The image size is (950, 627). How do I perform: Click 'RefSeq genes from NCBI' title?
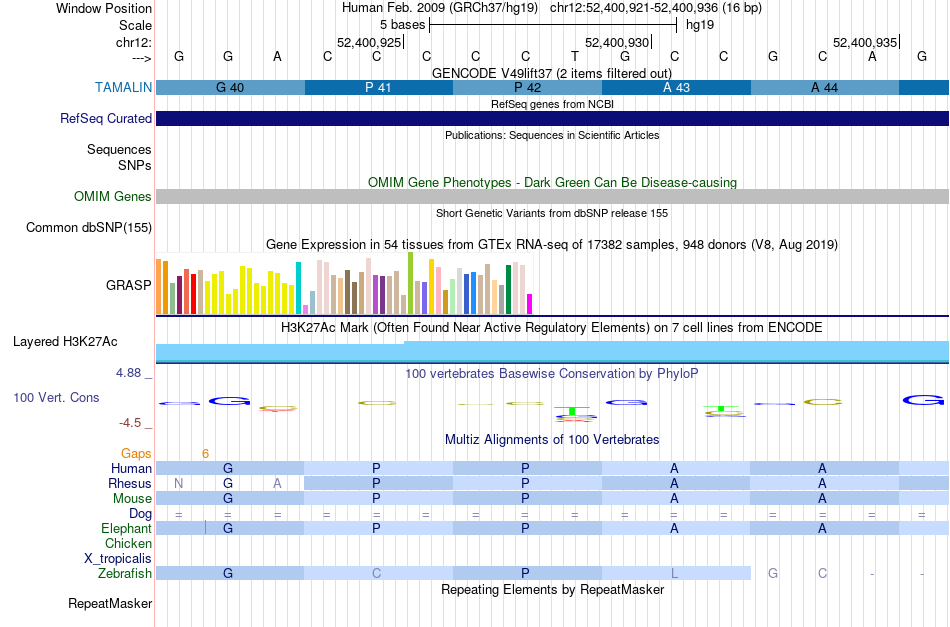[552, 104]
